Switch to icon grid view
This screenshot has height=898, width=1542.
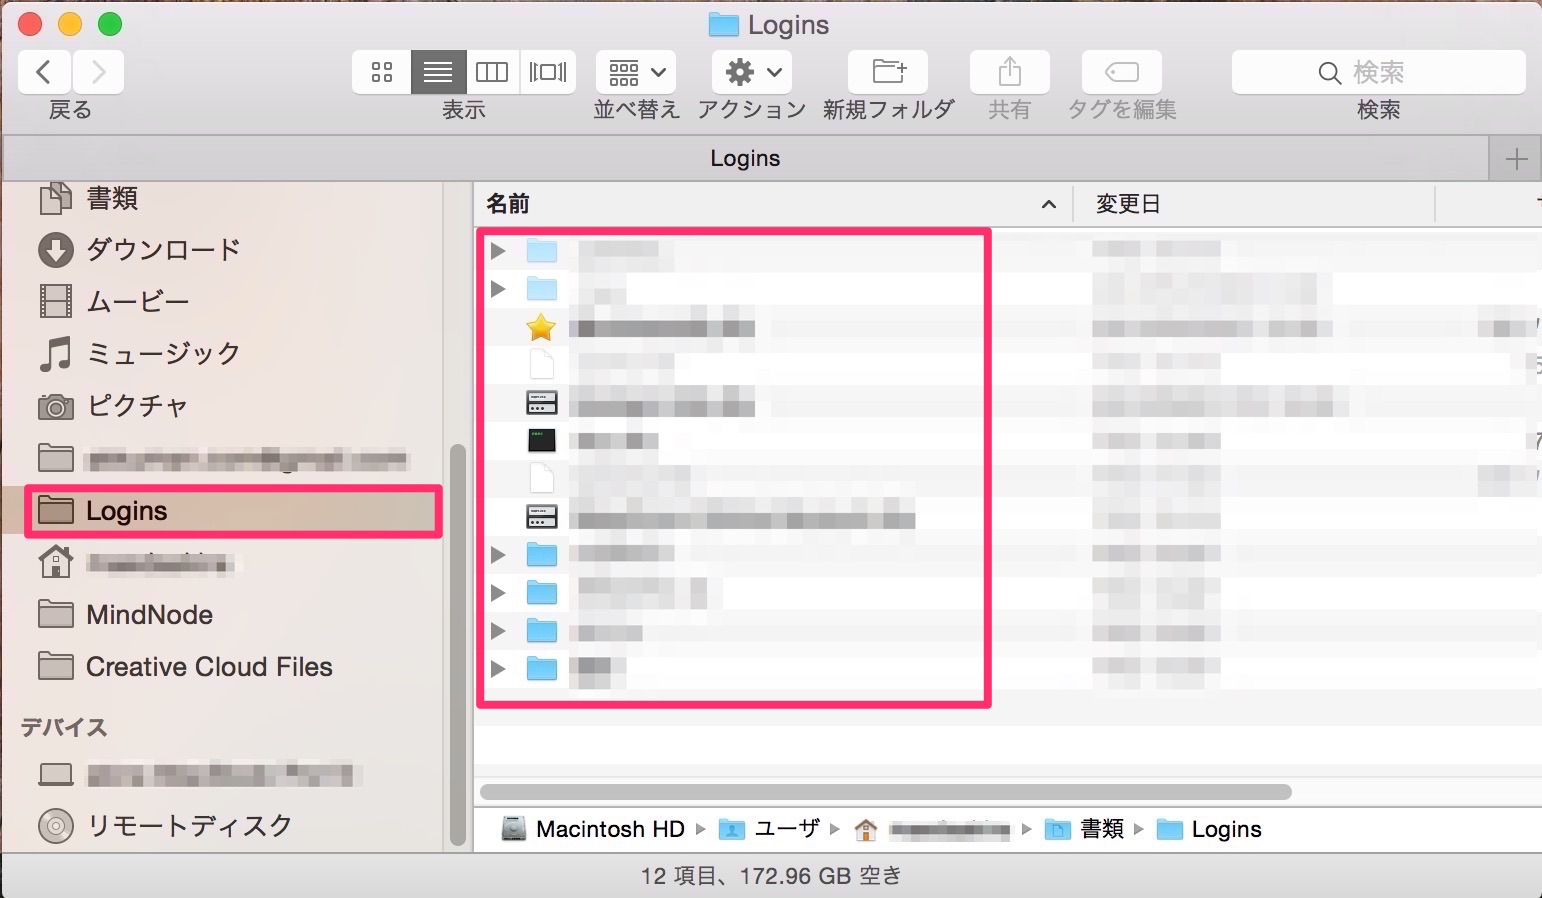coord(382,72)
